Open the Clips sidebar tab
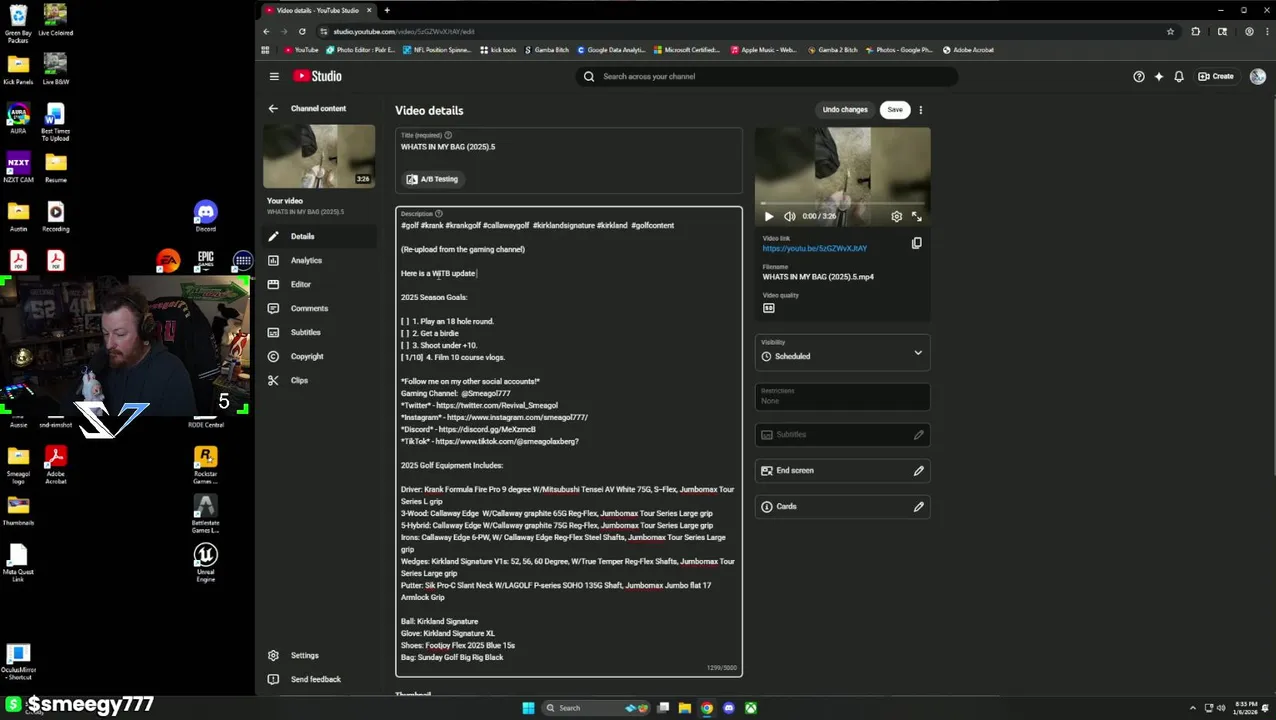 (319, 380)
